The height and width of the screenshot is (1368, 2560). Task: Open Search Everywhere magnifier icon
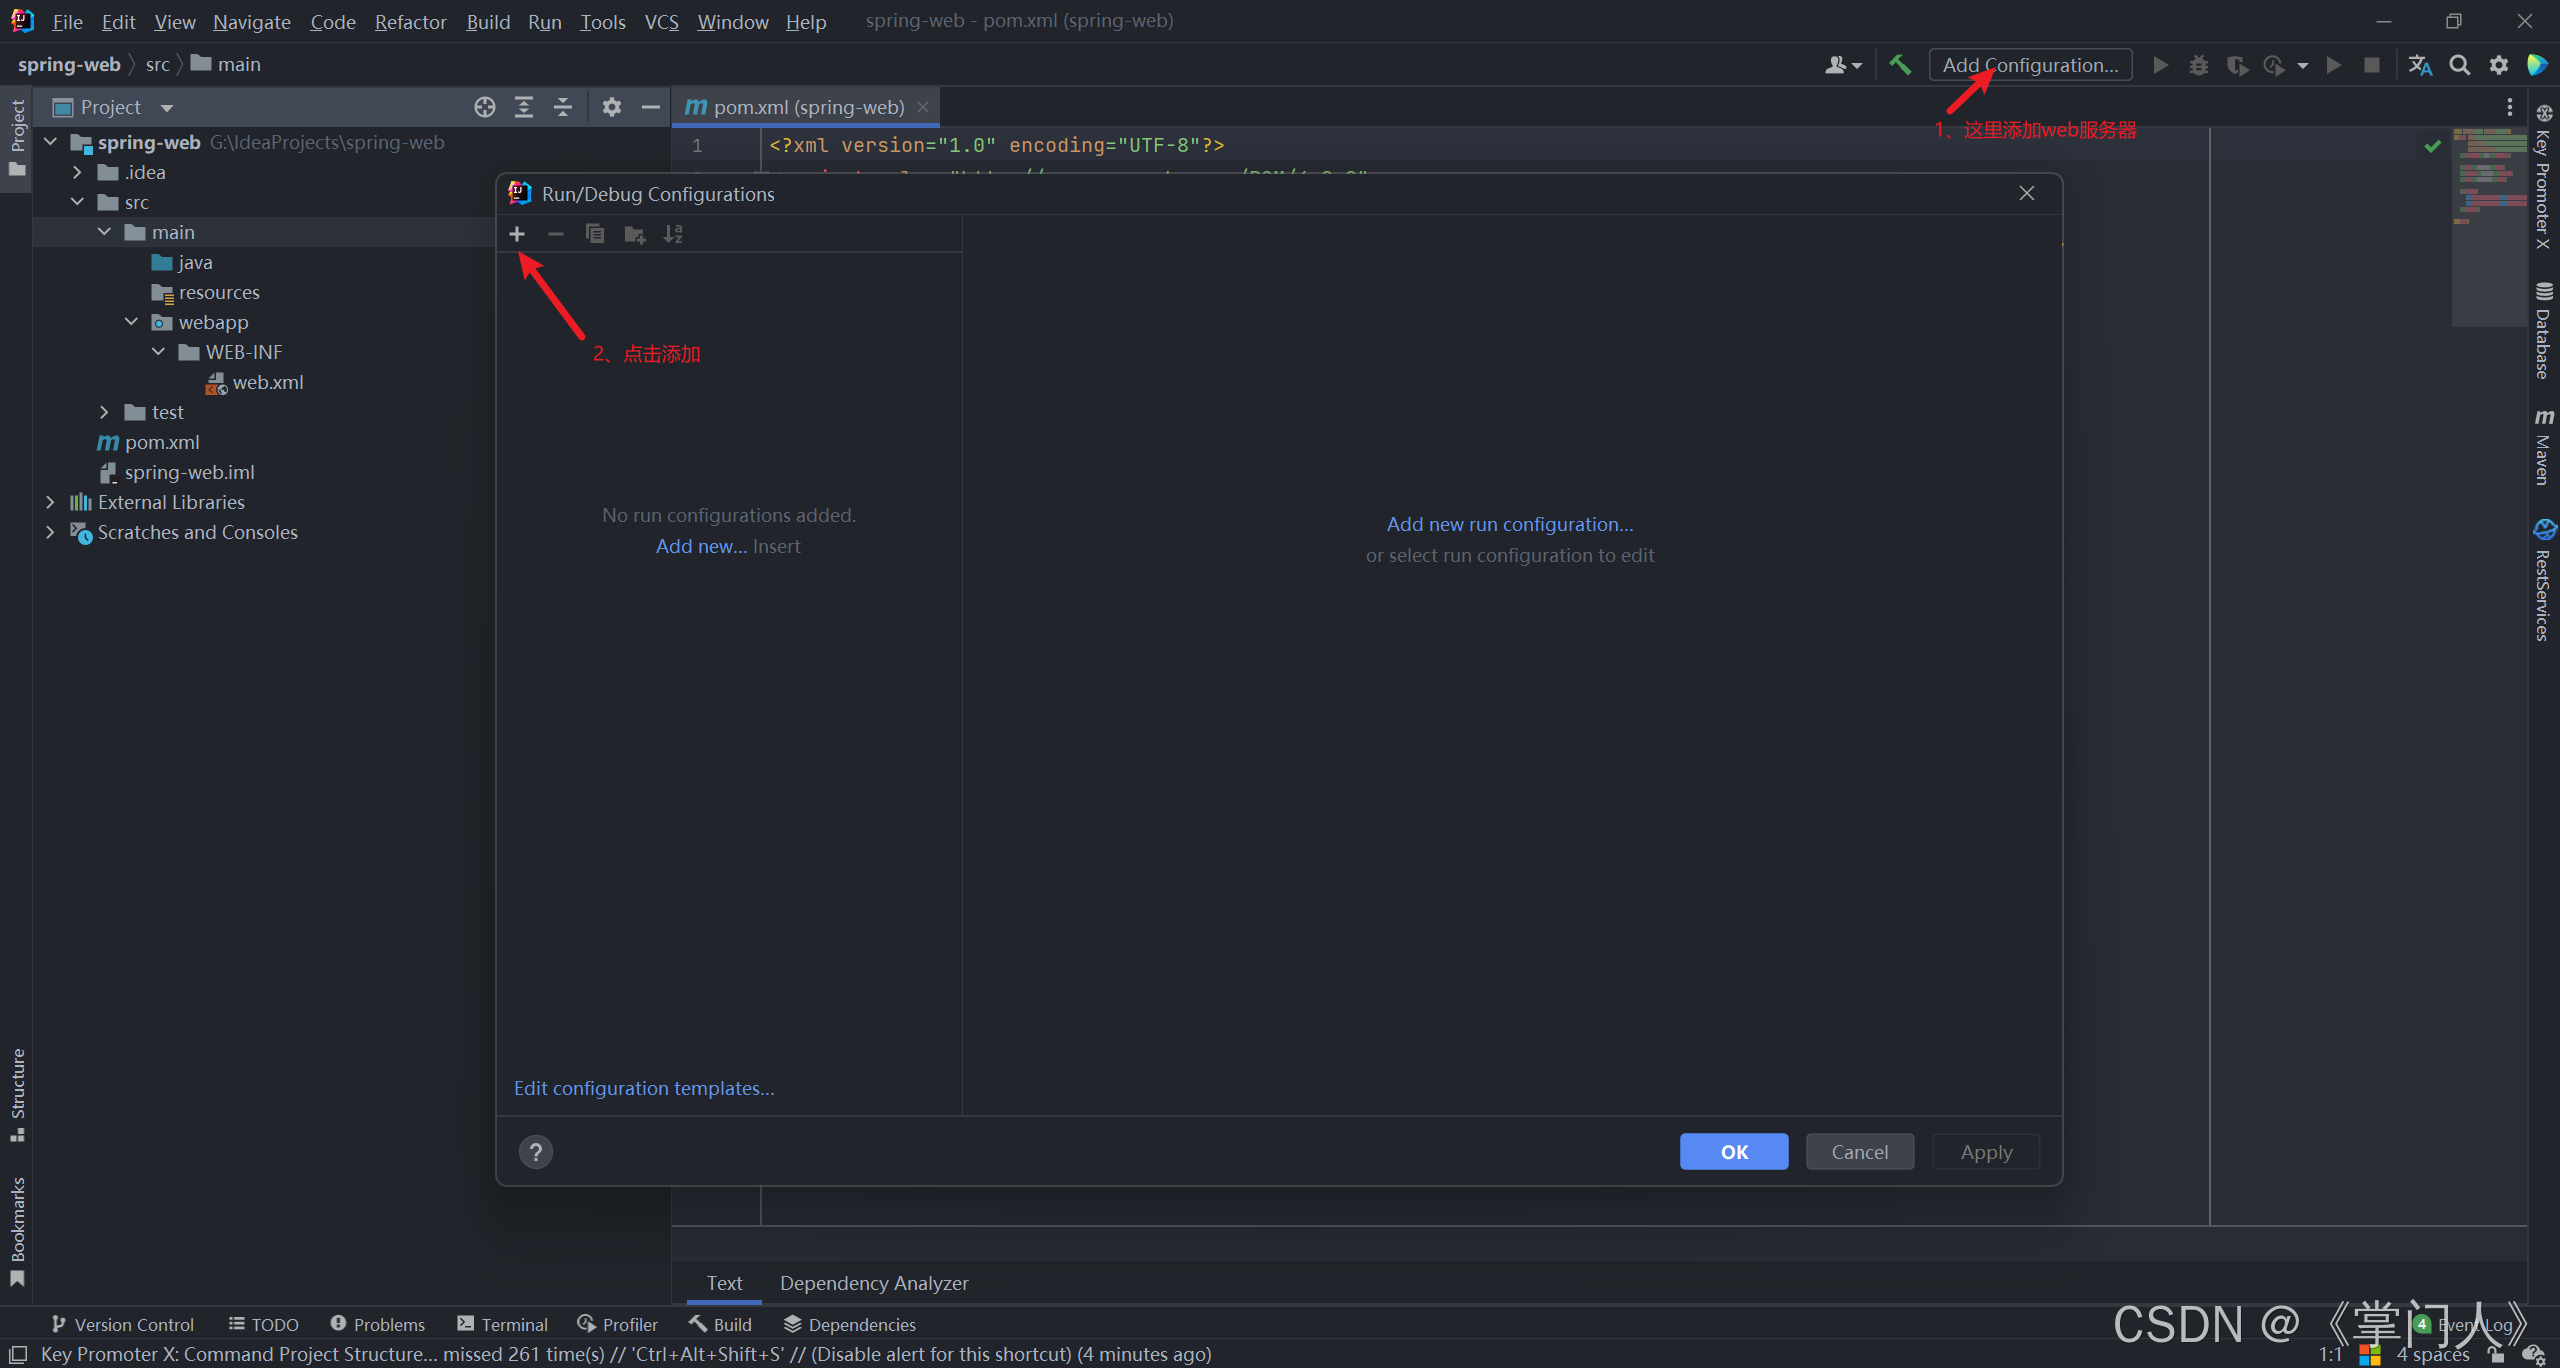[x=2459, y=65]
